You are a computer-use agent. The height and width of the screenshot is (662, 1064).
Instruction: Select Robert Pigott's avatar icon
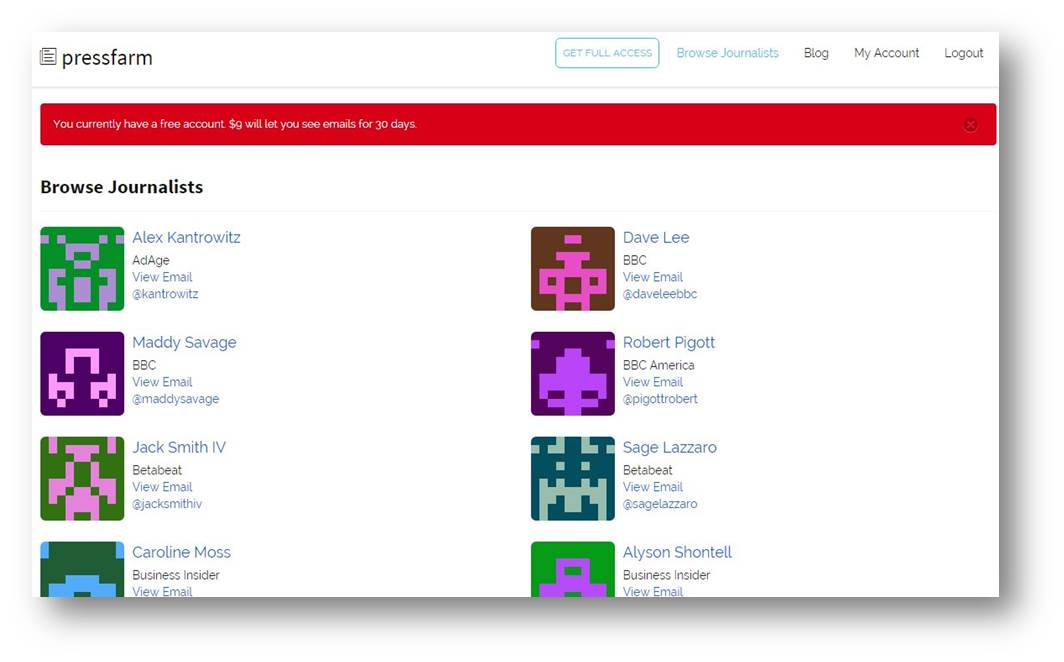coord(572,374)
